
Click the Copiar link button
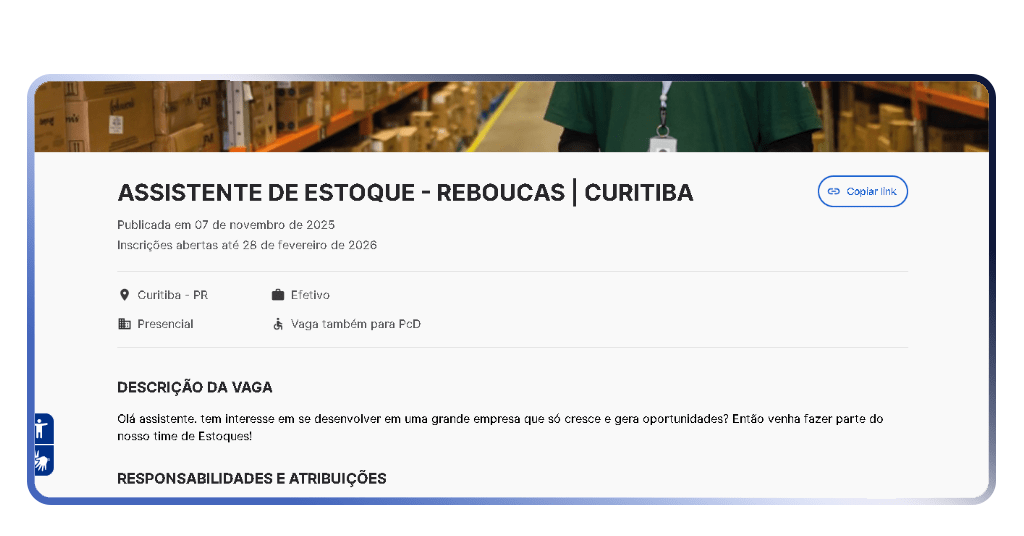(862, 191)
